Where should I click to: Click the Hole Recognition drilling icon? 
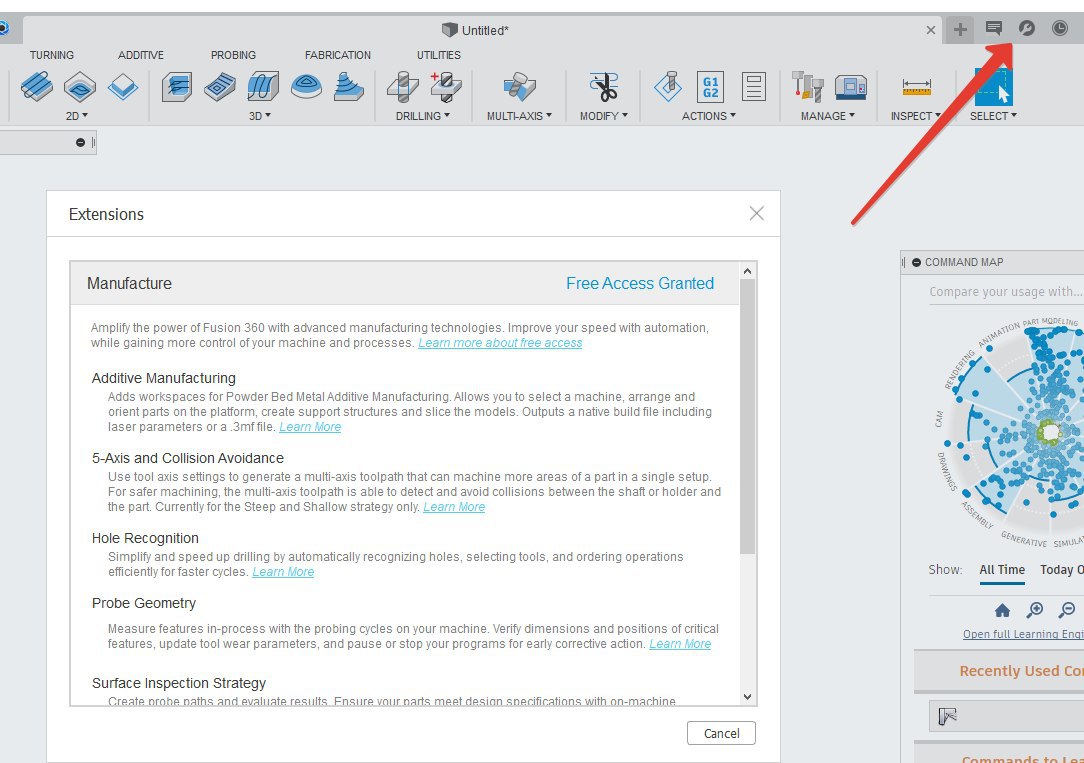click(446, 86)
